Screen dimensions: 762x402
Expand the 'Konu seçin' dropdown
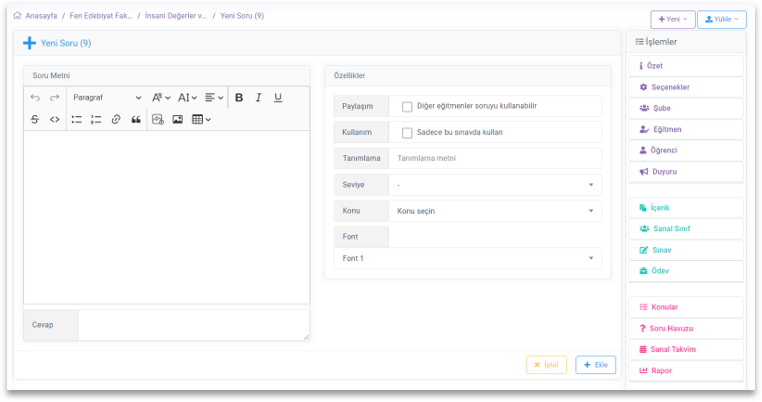(x=495, y=211)
